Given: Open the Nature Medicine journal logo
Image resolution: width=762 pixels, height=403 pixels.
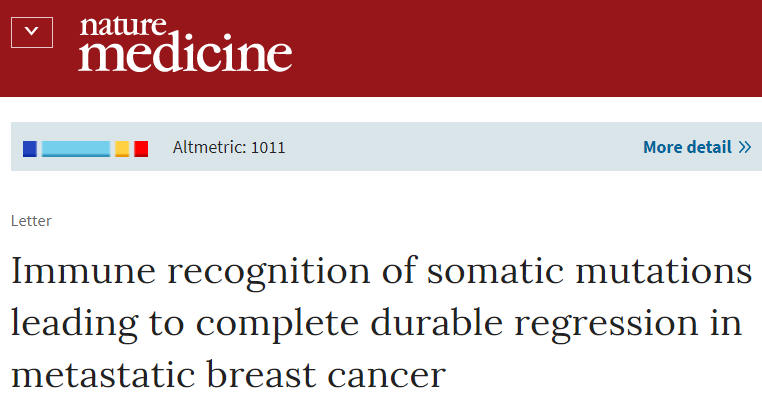Looking at the screenshot, I should click(x=185, y=44).
